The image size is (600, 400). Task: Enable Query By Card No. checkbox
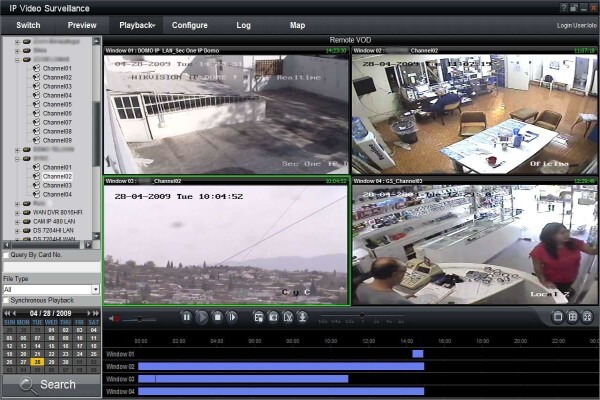click(6, 255)
